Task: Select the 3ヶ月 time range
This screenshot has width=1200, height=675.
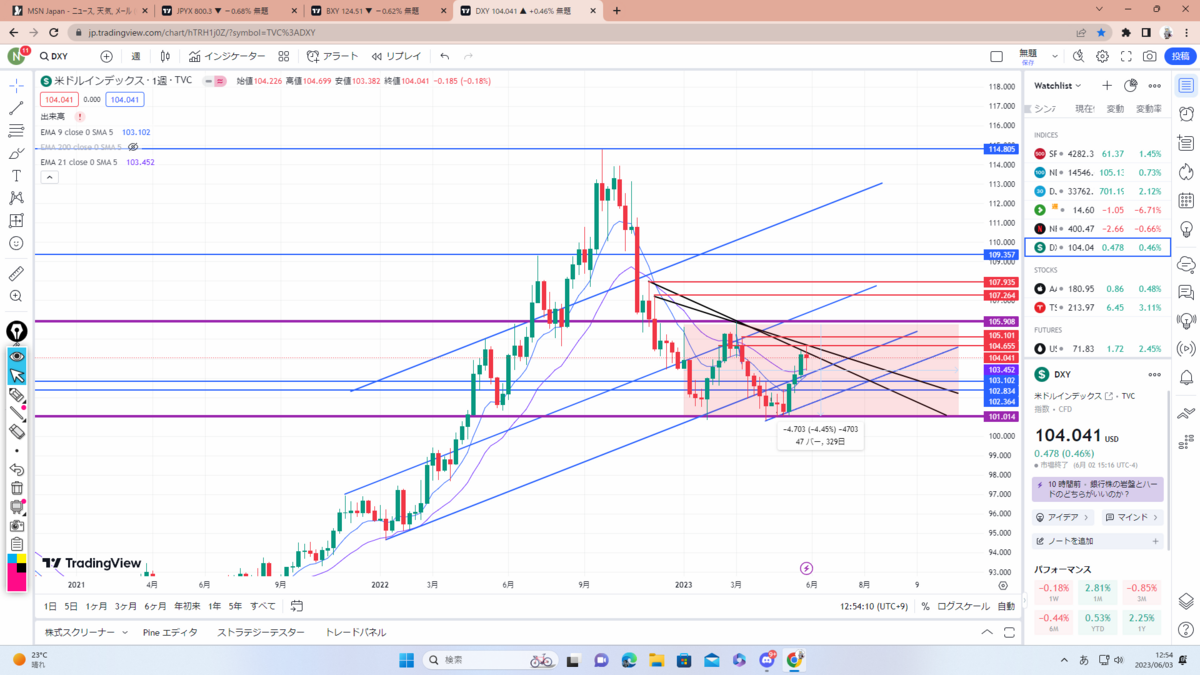Action: click(x=125, y=606)
